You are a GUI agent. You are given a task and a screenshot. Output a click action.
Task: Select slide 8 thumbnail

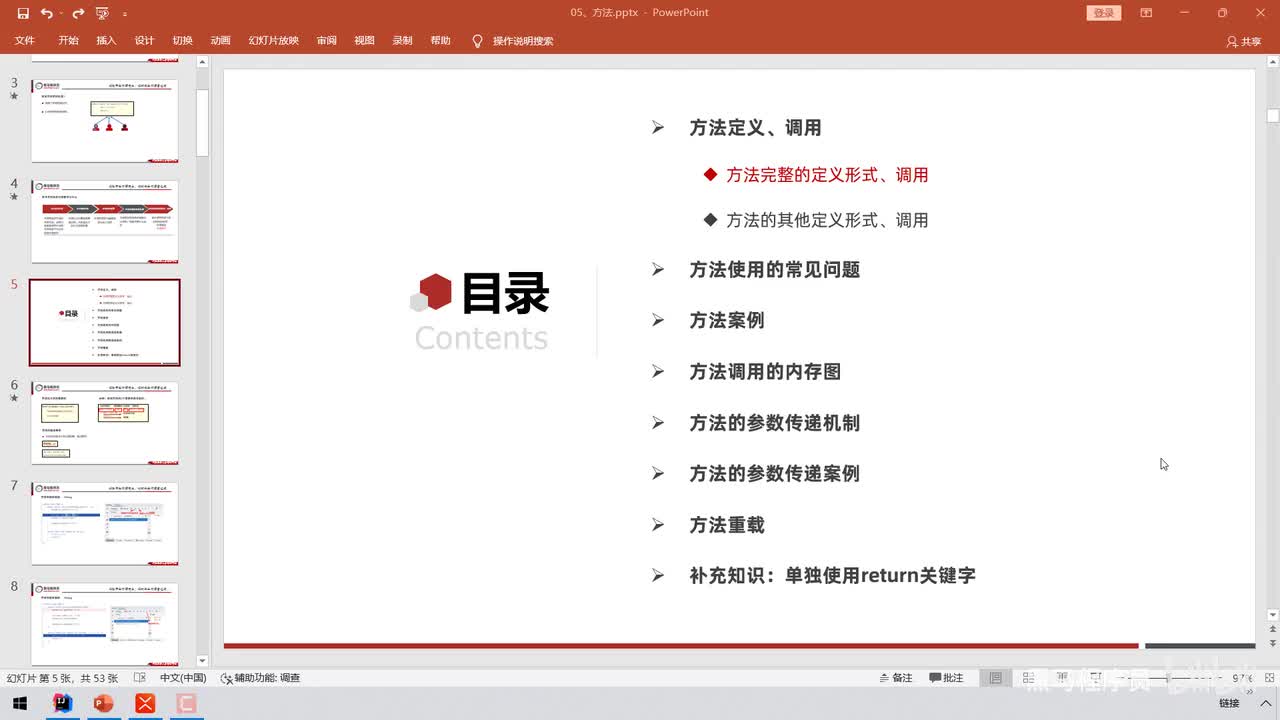pos(105,625)
